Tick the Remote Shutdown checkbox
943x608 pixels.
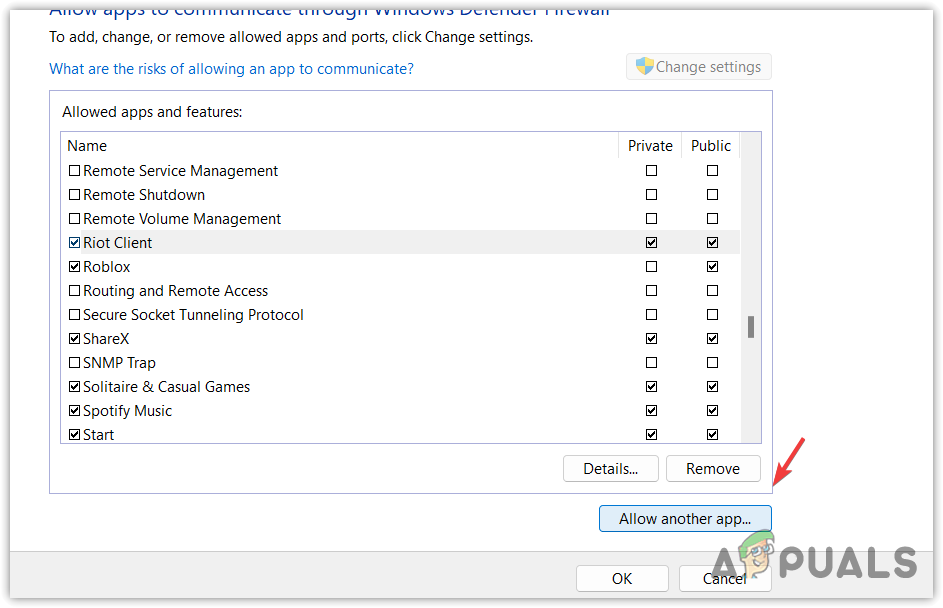pos(74,195)
